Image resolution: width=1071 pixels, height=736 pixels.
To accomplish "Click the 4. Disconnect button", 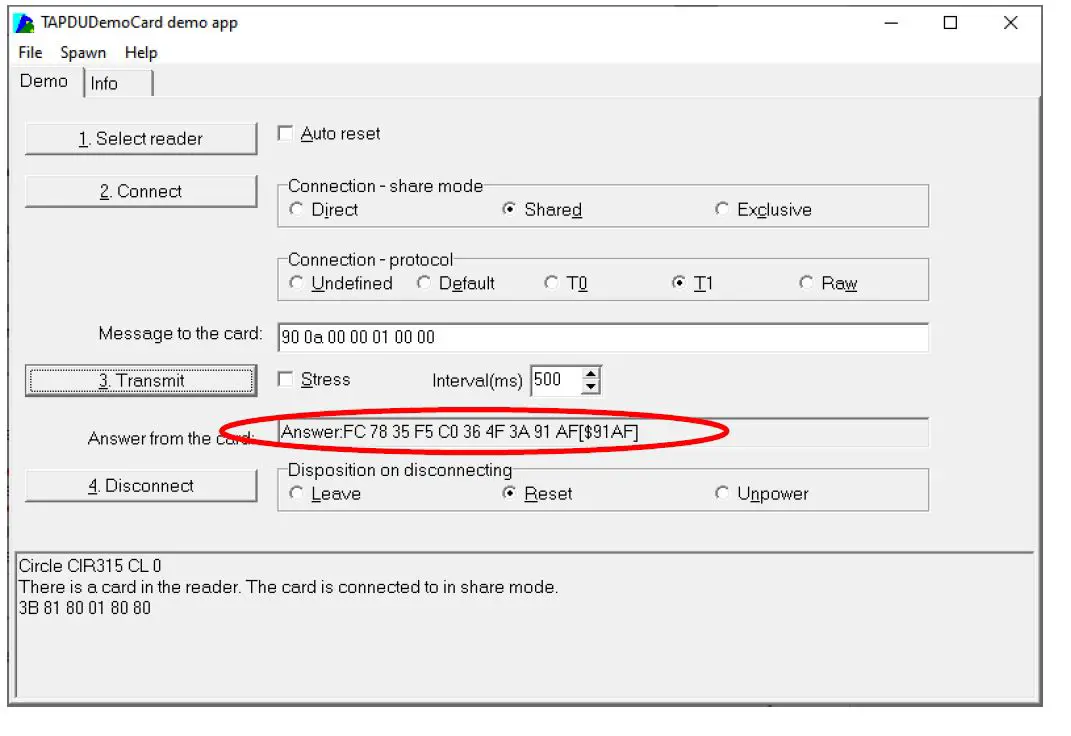I will (x=141, y=485).
